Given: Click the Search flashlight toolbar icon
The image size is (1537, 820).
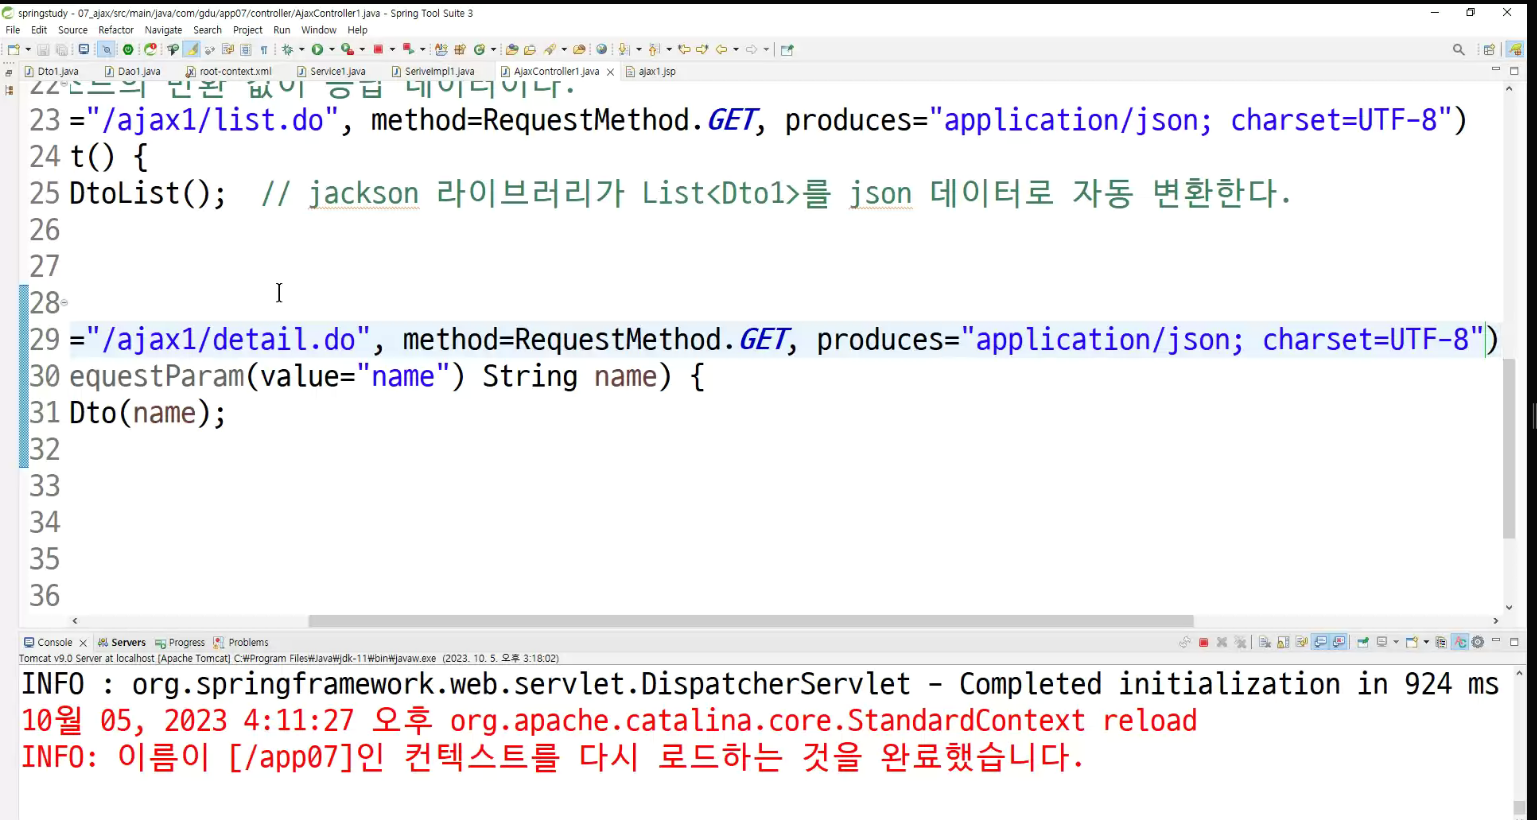Looking at the screenshot, I should (549, 49).
